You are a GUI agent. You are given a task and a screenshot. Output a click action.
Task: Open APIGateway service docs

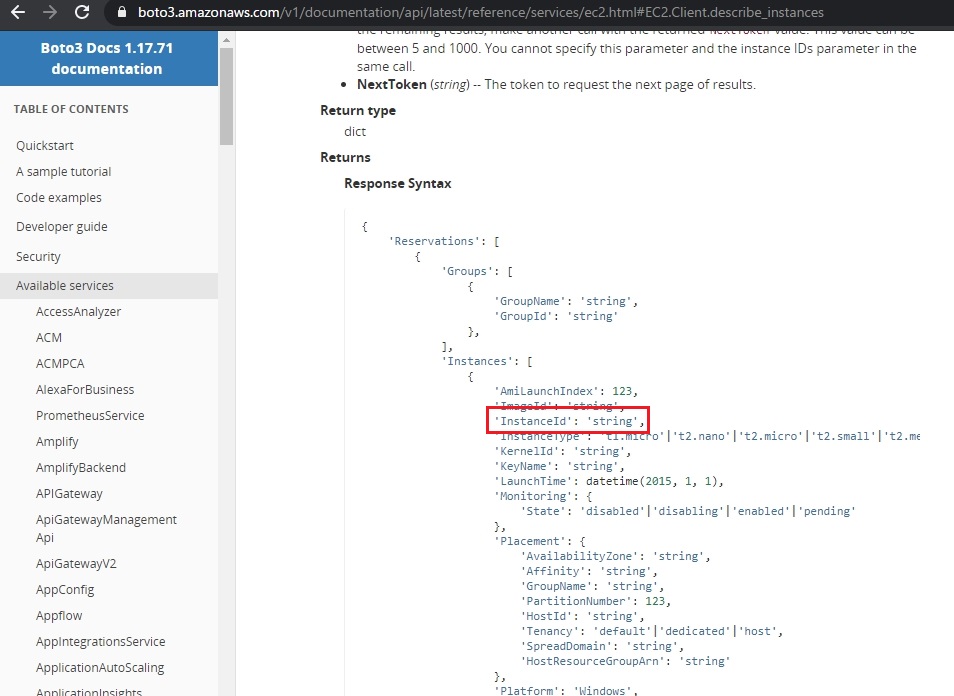69,493
